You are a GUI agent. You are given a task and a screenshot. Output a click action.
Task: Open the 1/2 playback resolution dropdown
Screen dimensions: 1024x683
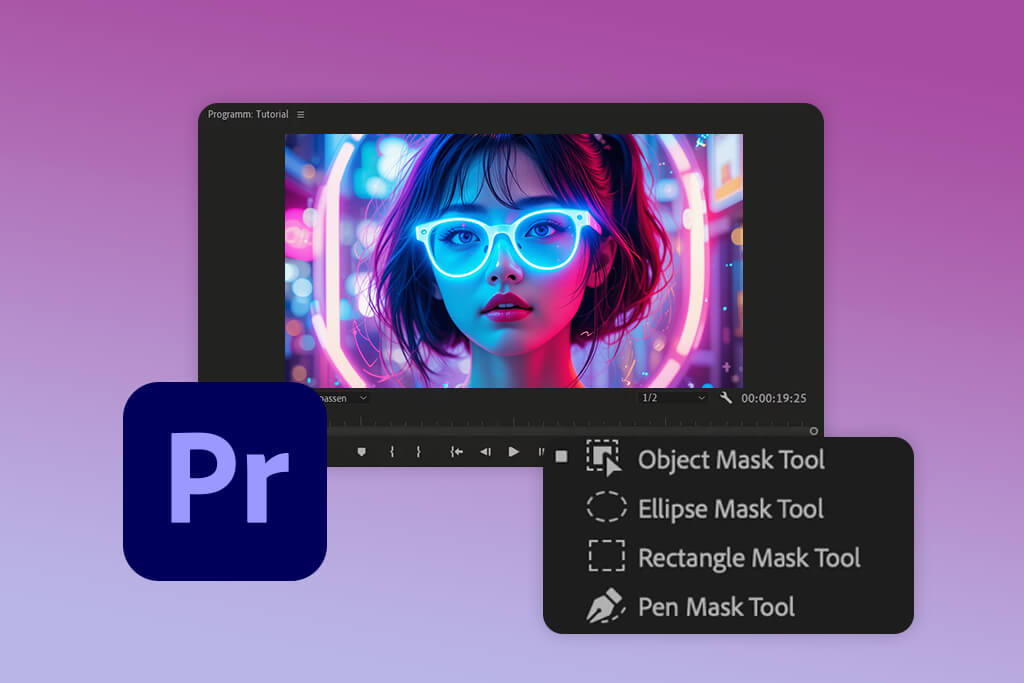point(673,398)
